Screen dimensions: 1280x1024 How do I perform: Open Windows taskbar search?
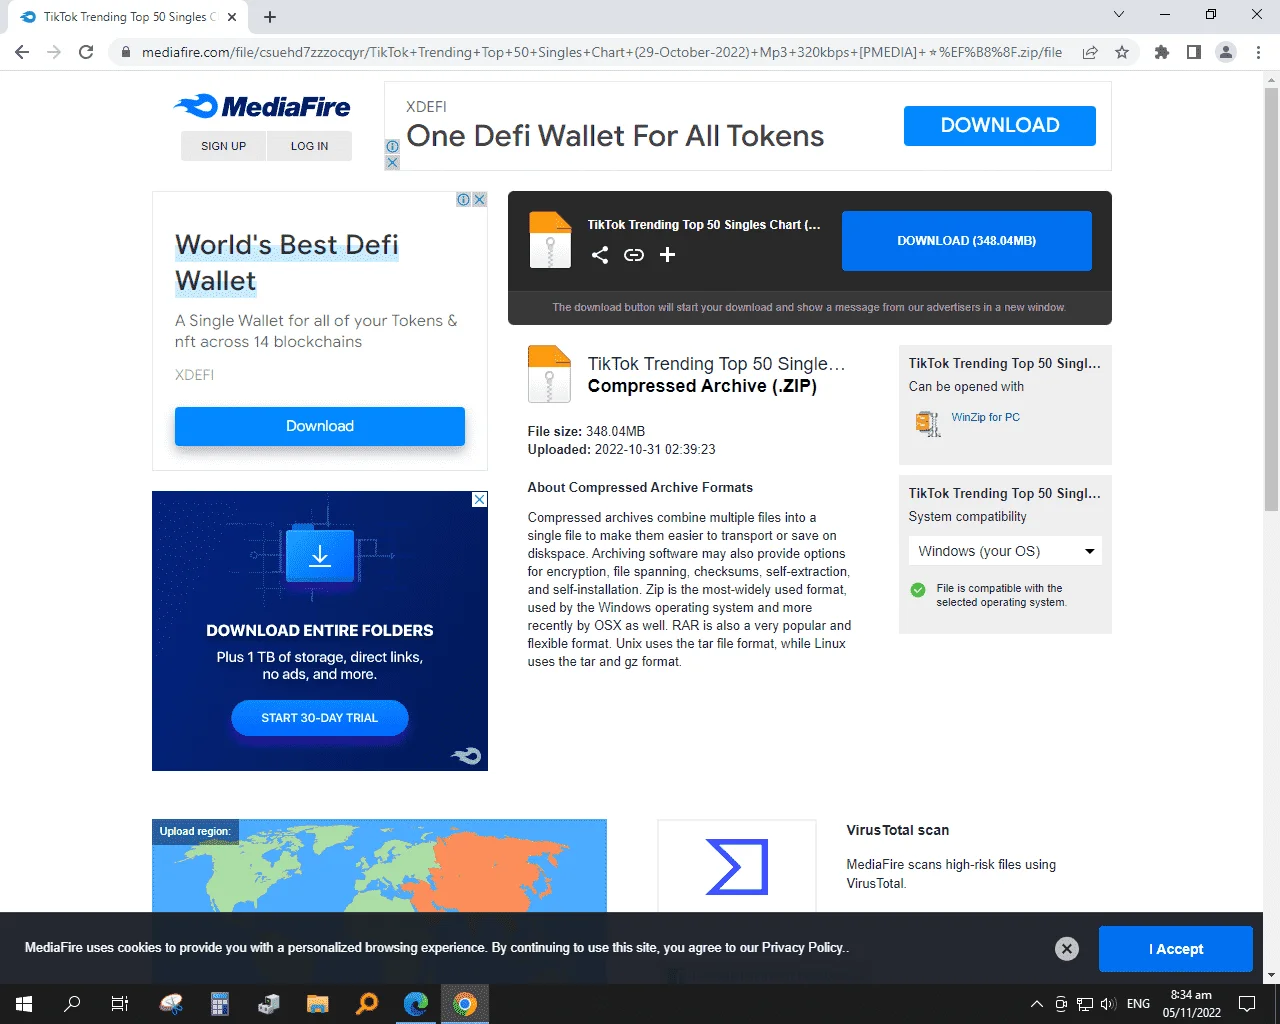tap(72, 1004)
